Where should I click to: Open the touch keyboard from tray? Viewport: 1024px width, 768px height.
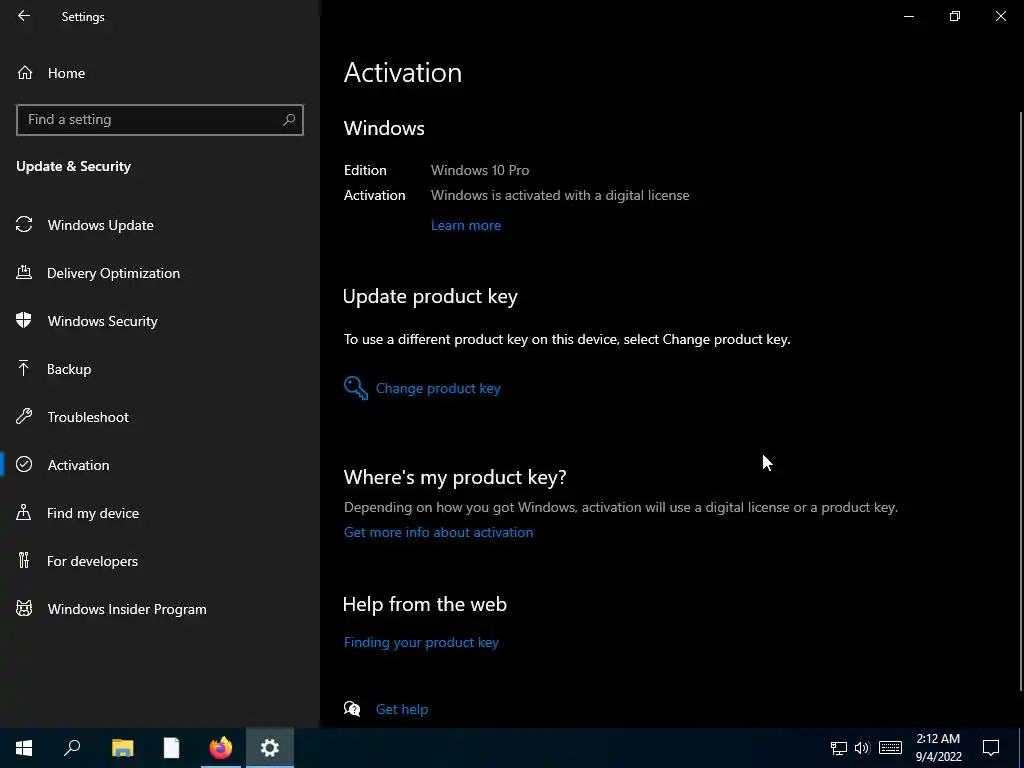(890, 748)
